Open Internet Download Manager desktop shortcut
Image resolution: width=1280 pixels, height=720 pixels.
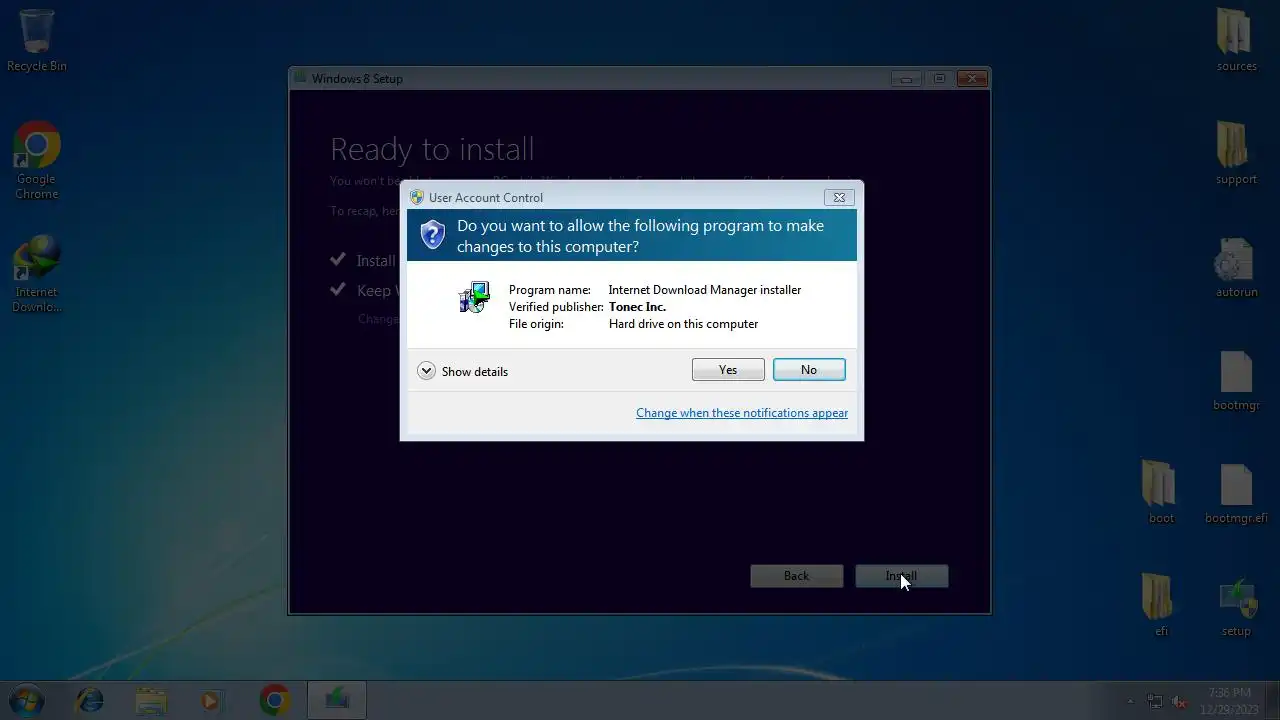[x=37, y=273]
